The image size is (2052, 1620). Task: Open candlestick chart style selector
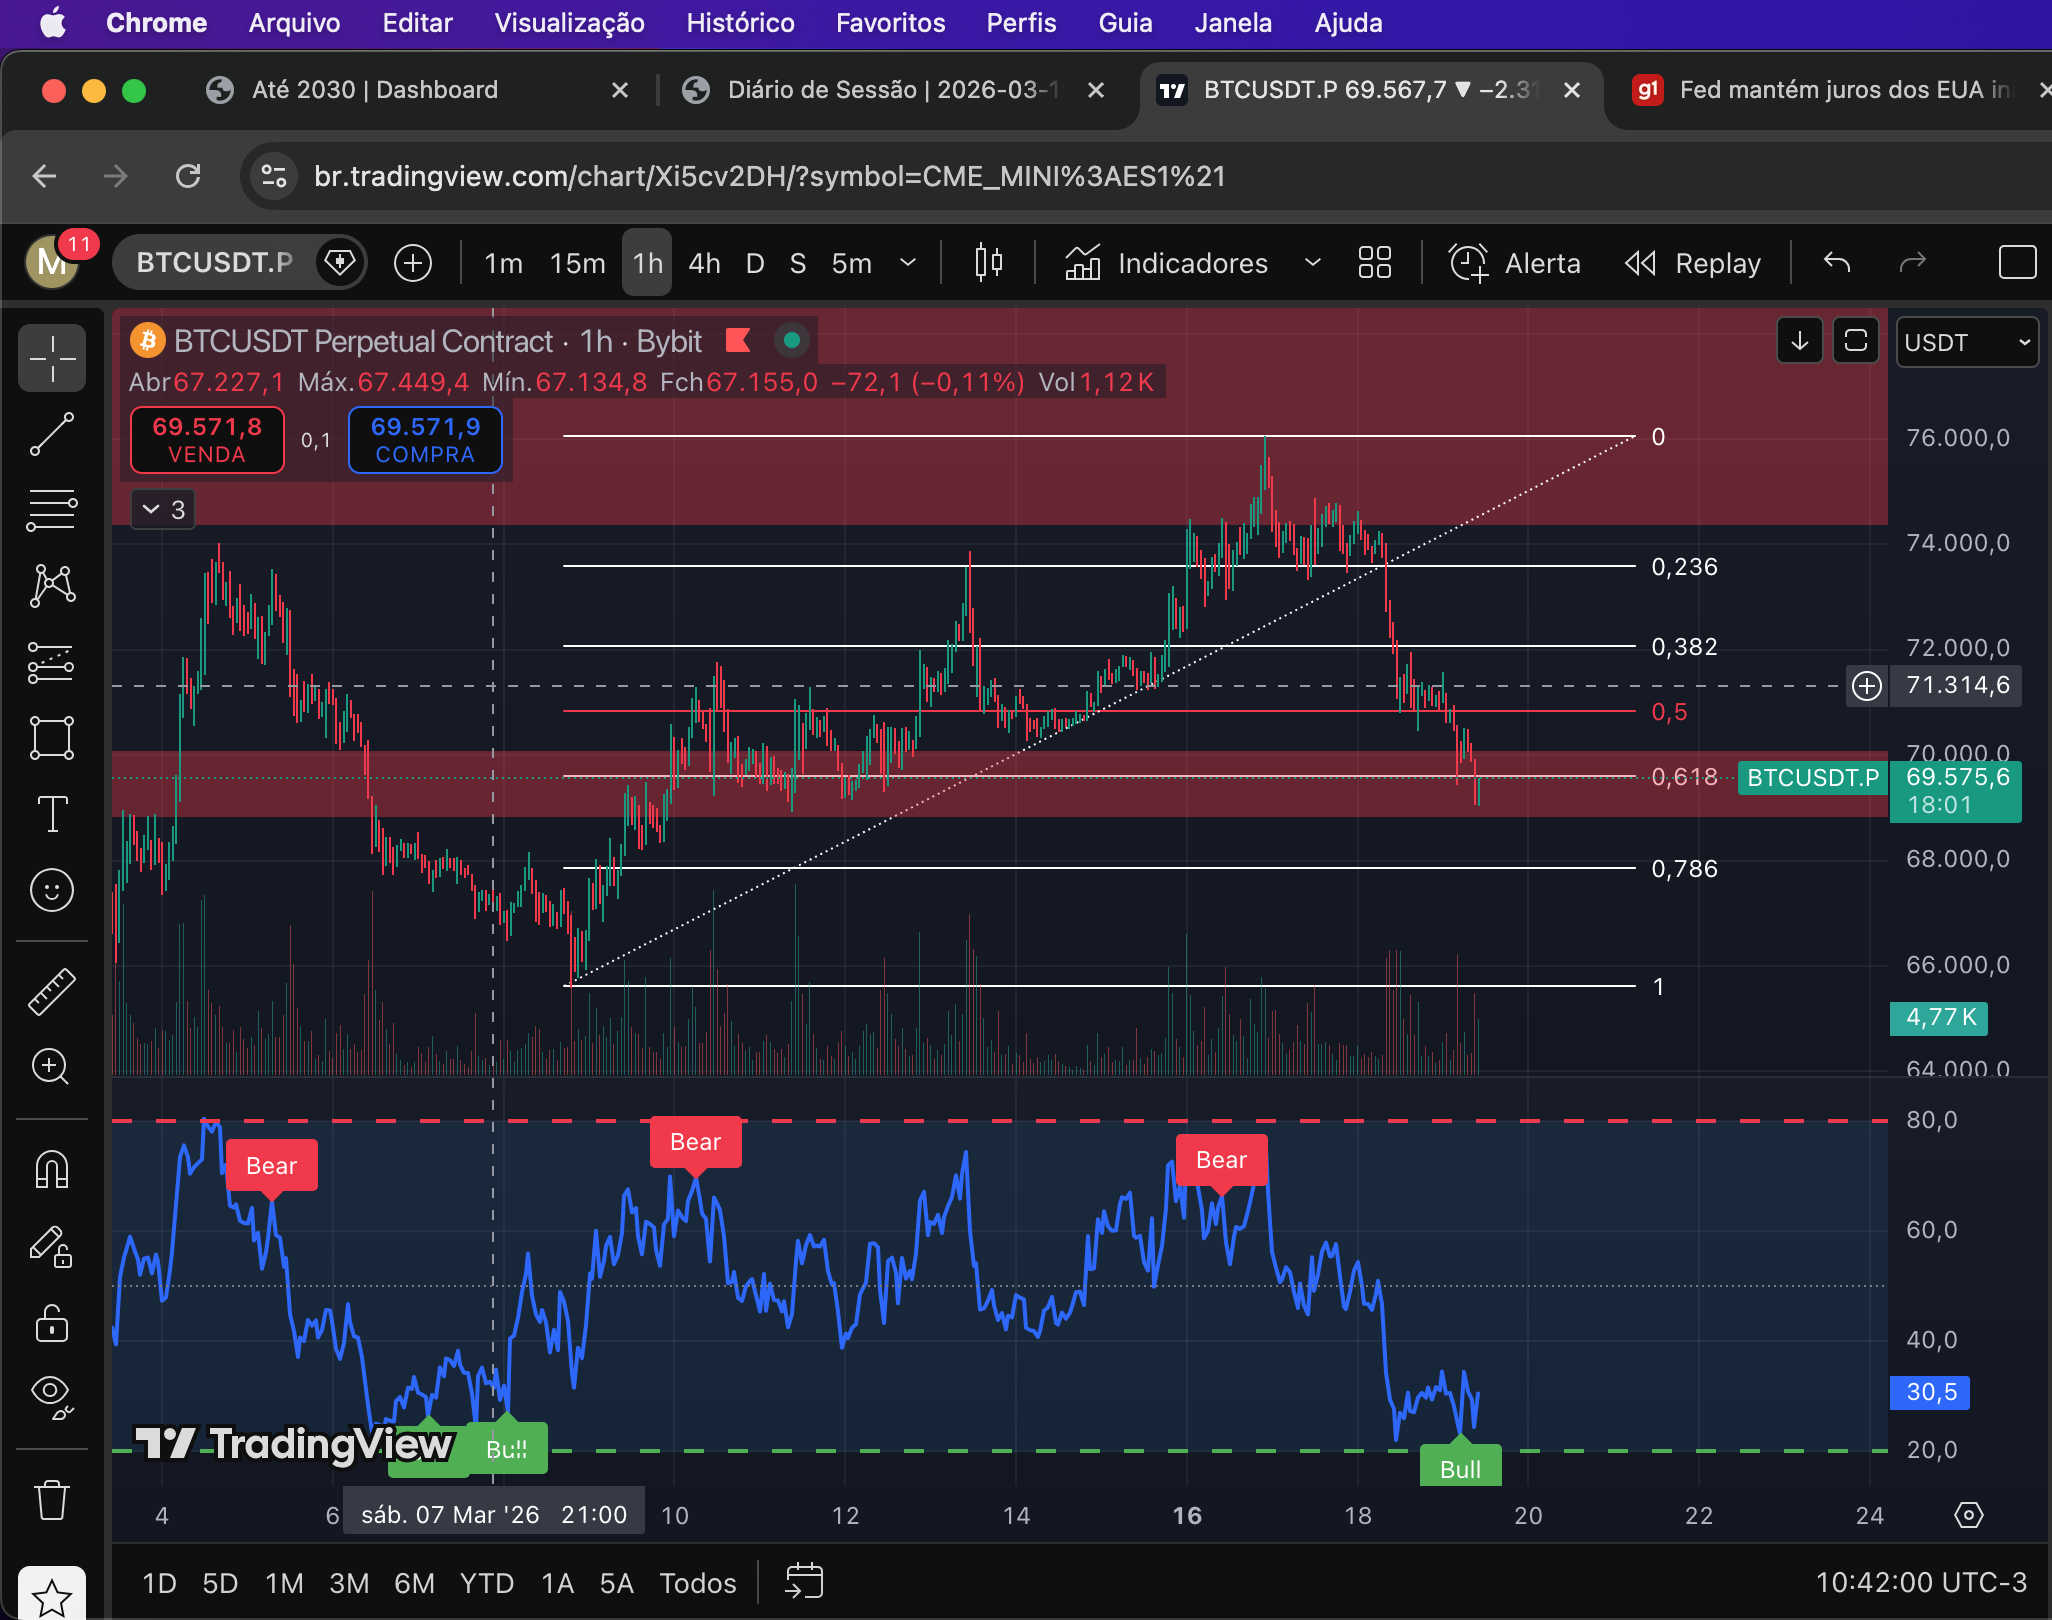point(988,263)
